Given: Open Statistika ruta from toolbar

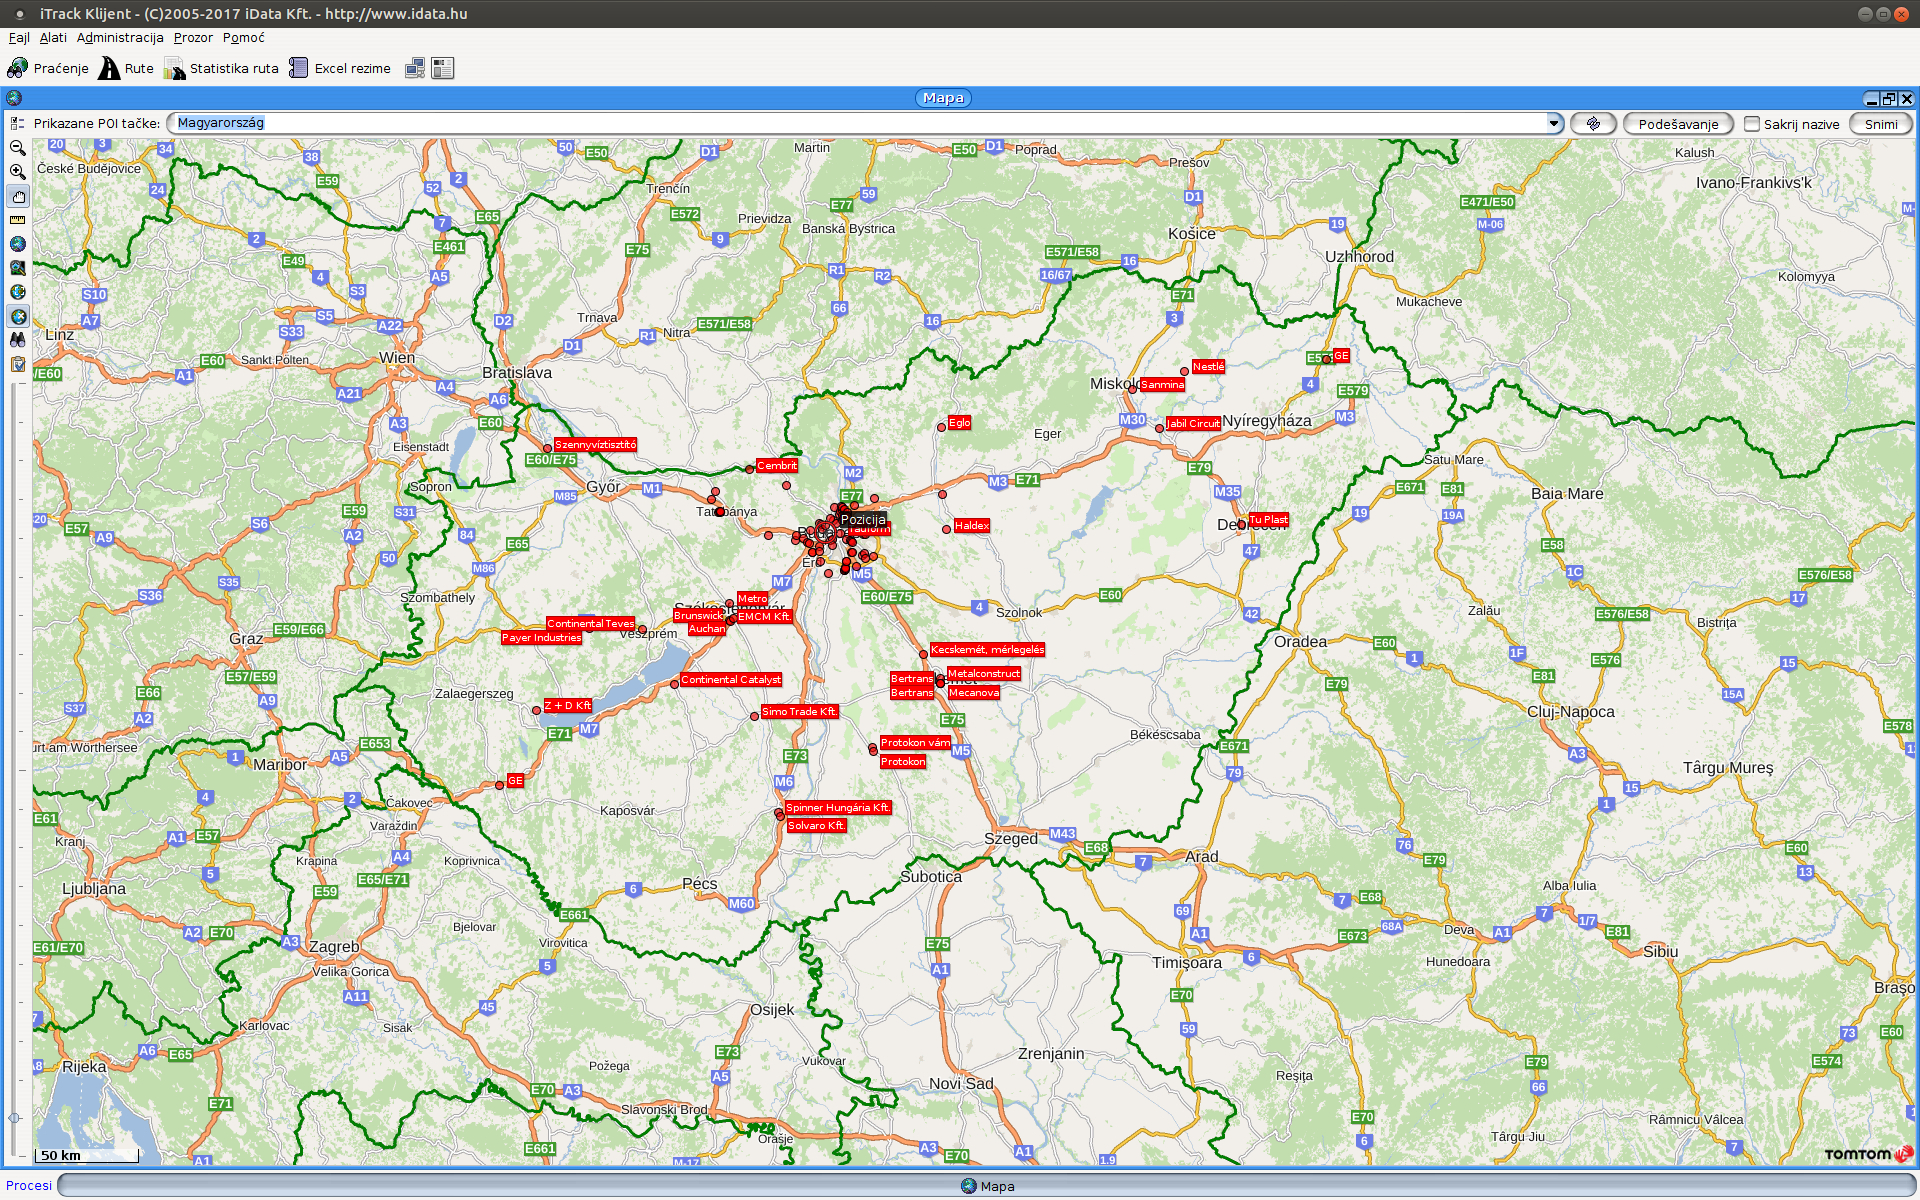Looking at the screenshot, I should pyautogui.click(x=222, y=68).
